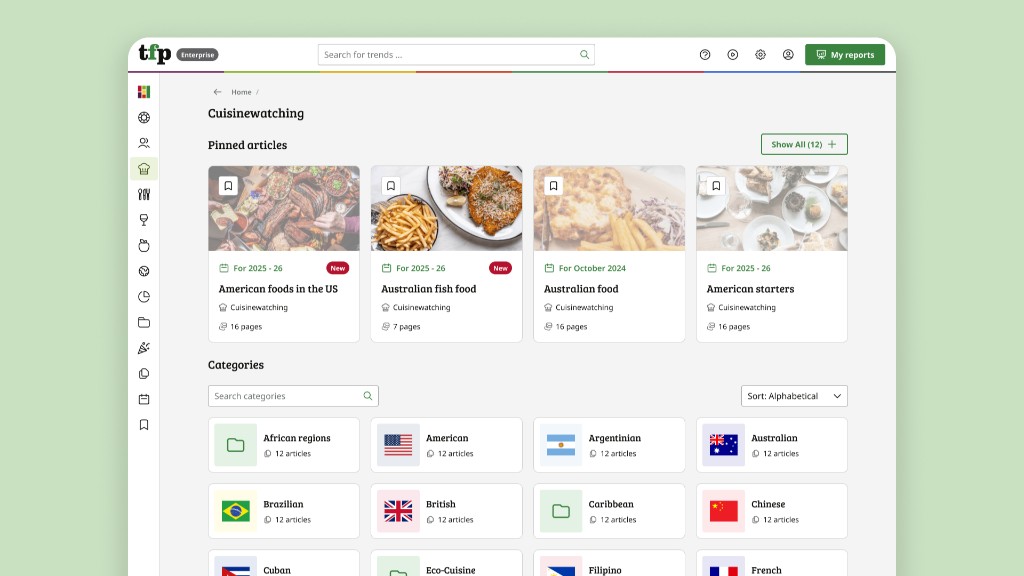Click the back arrow beside Home
The image size is (1024, 576).
point(217,92)
